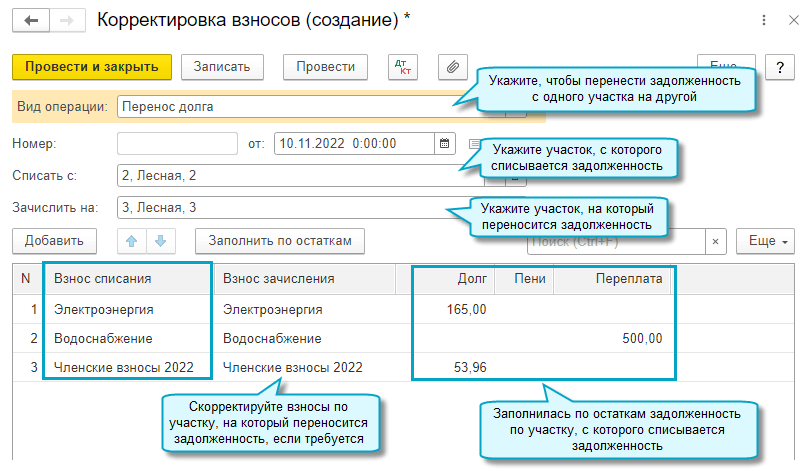The image size is (800, 471).
Task: Click the Пени column header
Action: click(x=524, y=279)
